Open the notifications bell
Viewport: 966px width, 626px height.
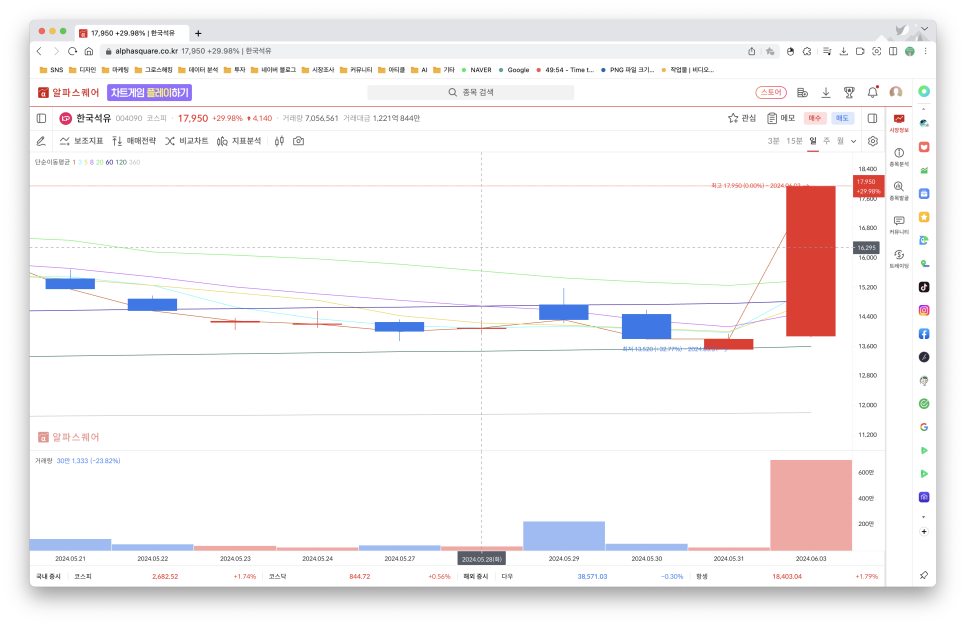872,92
